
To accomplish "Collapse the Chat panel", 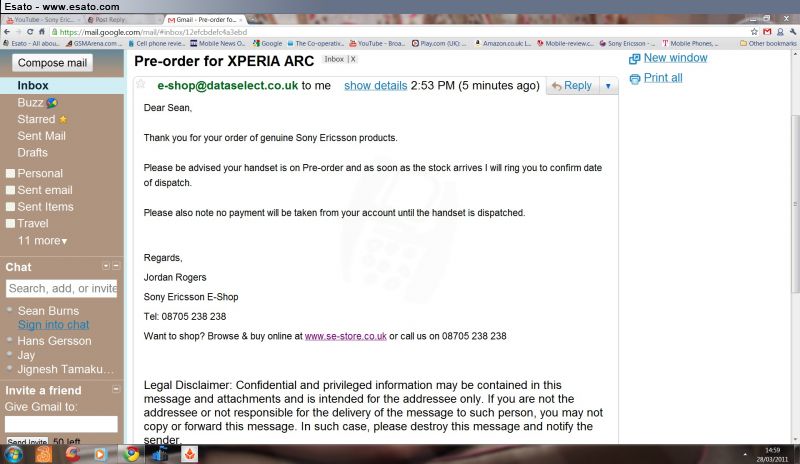I will pyautogui.click(x=116, y=266).
